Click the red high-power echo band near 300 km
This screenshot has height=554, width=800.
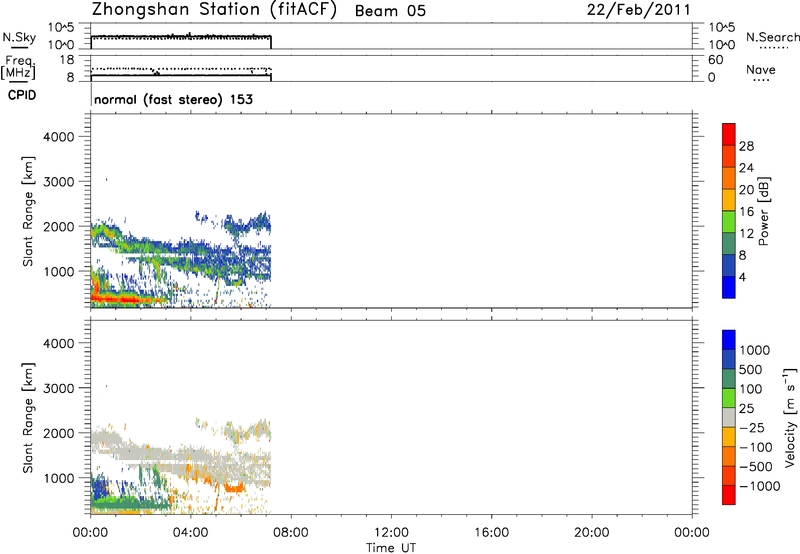tap(120, 298)
